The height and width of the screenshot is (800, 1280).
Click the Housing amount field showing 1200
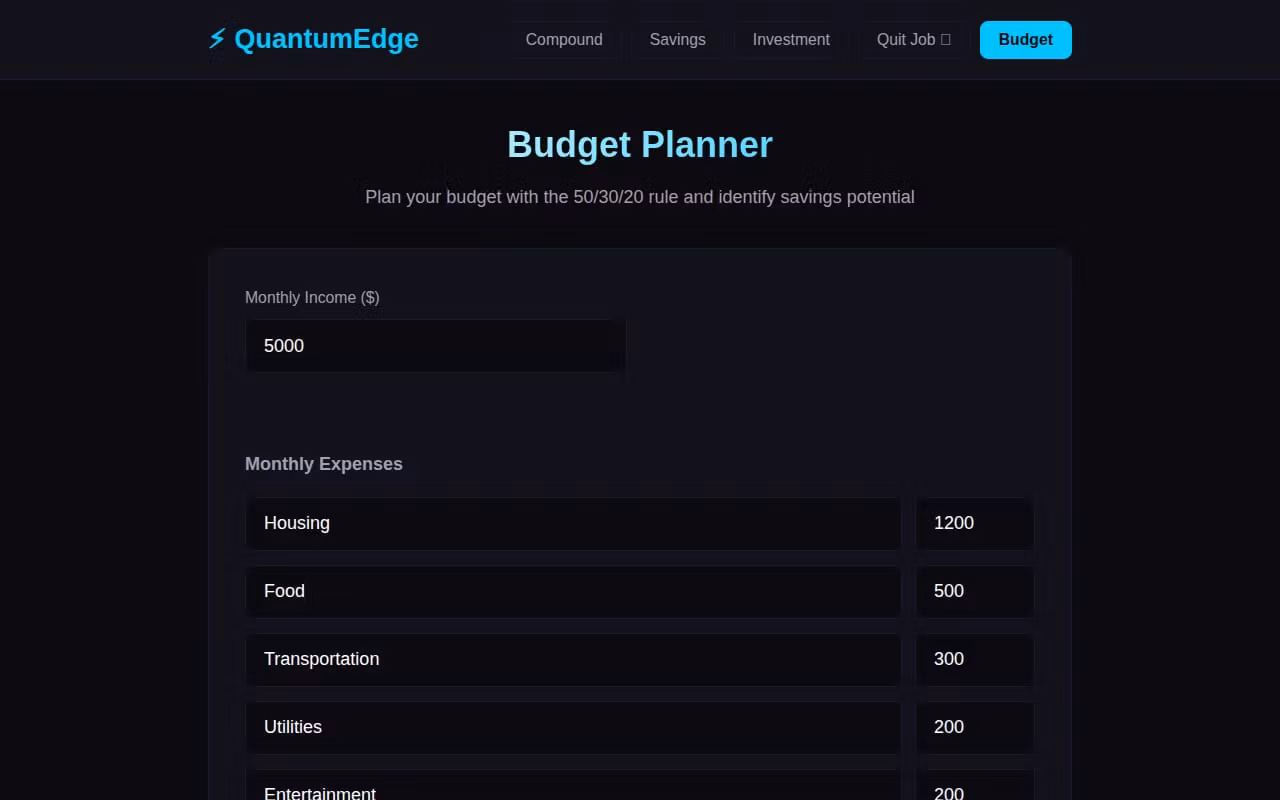pos(974,523)
